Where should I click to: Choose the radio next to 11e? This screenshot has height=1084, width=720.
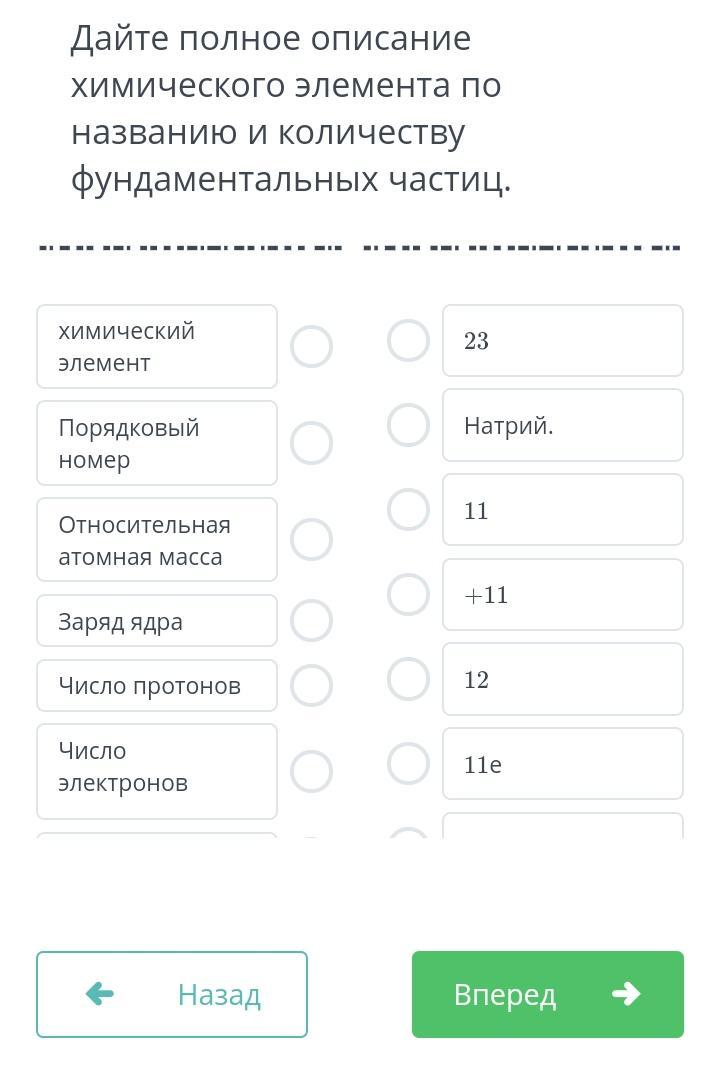point(408,764)
